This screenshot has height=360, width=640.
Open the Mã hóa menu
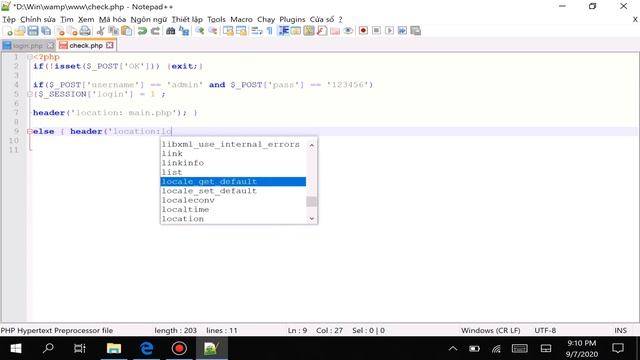(112, 19)
